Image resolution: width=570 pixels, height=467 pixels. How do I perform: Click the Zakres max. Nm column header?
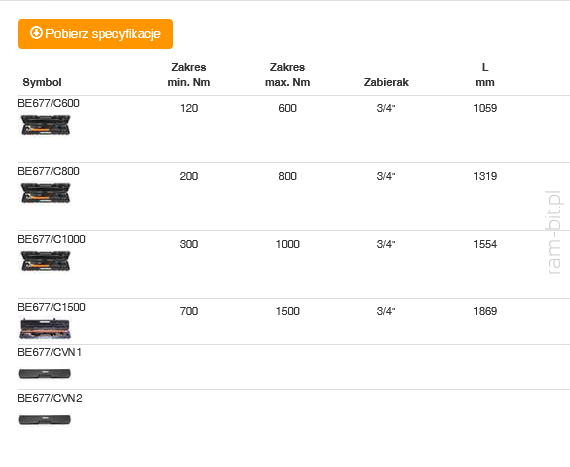point(287,75)
